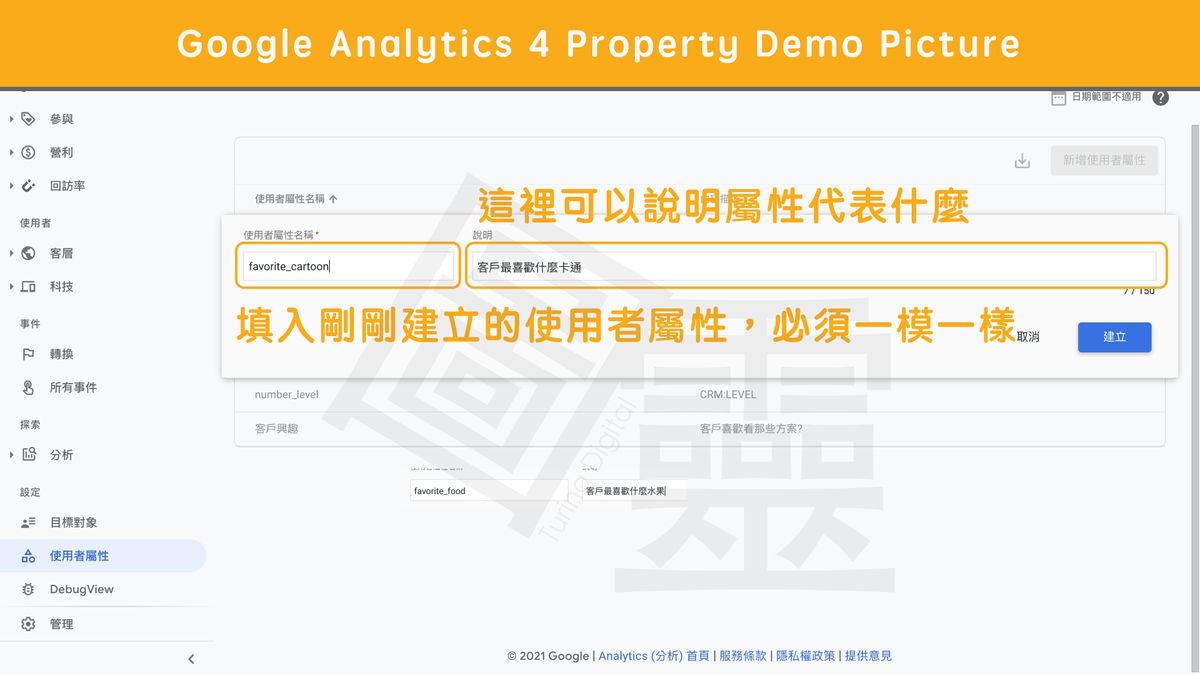Image resolution: width=1200 pixels, height=675 pixels.
Task: Open the 提供意見 link
Action: point(868,656)
